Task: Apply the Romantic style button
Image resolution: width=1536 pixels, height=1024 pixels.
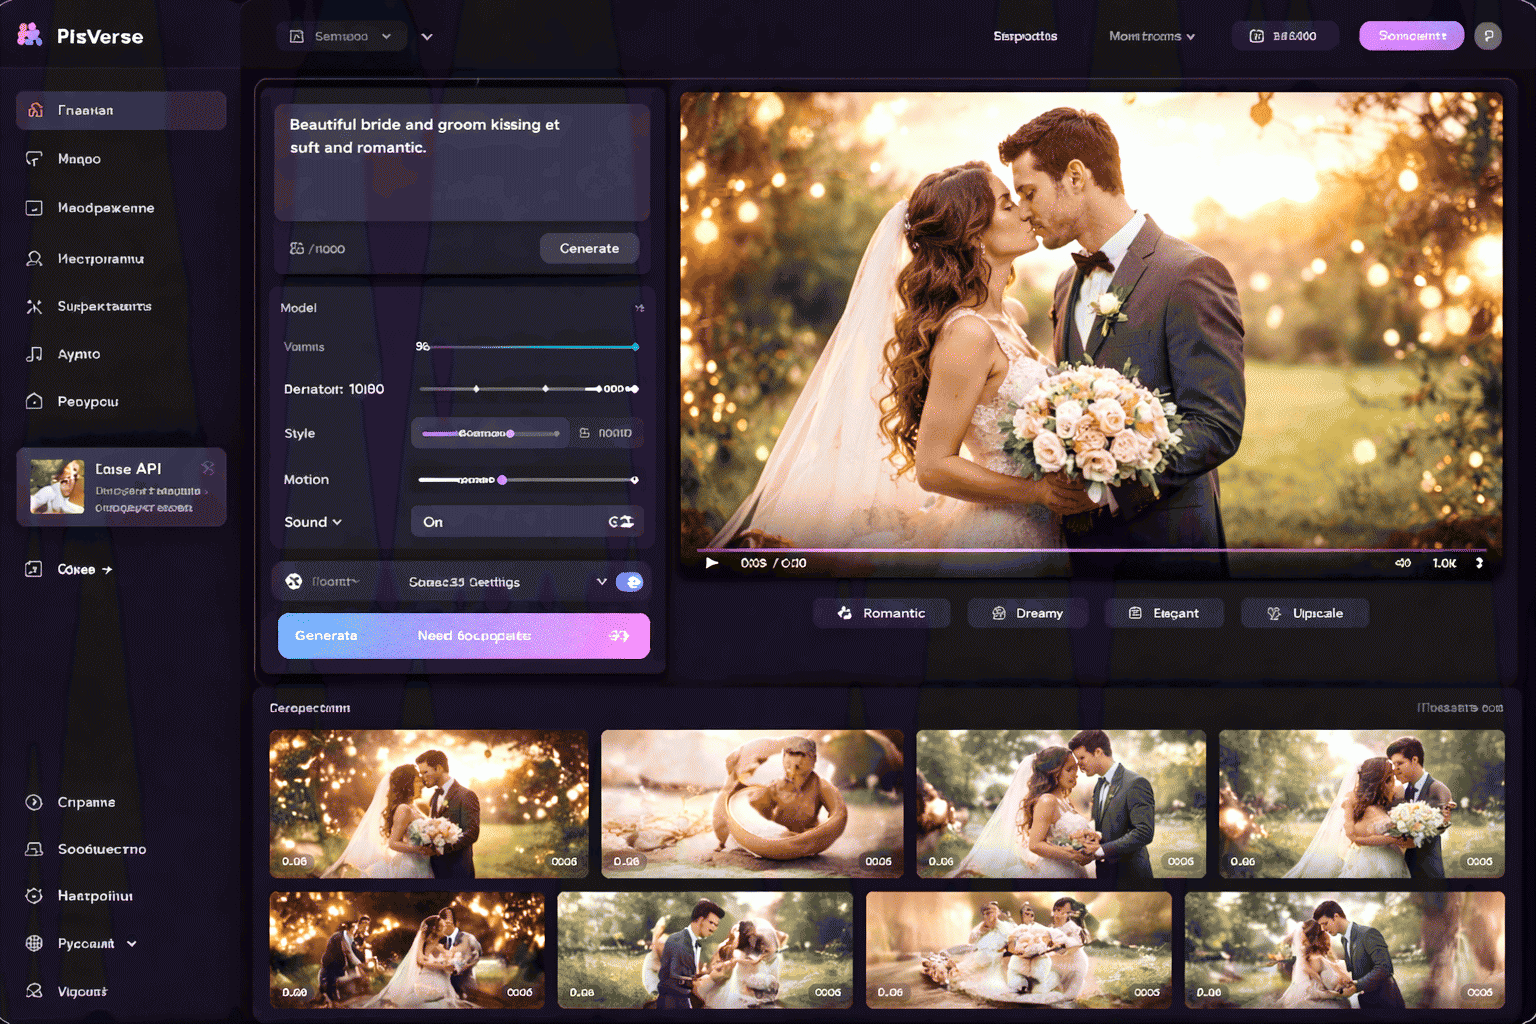Action: click(x=881, y=613)
